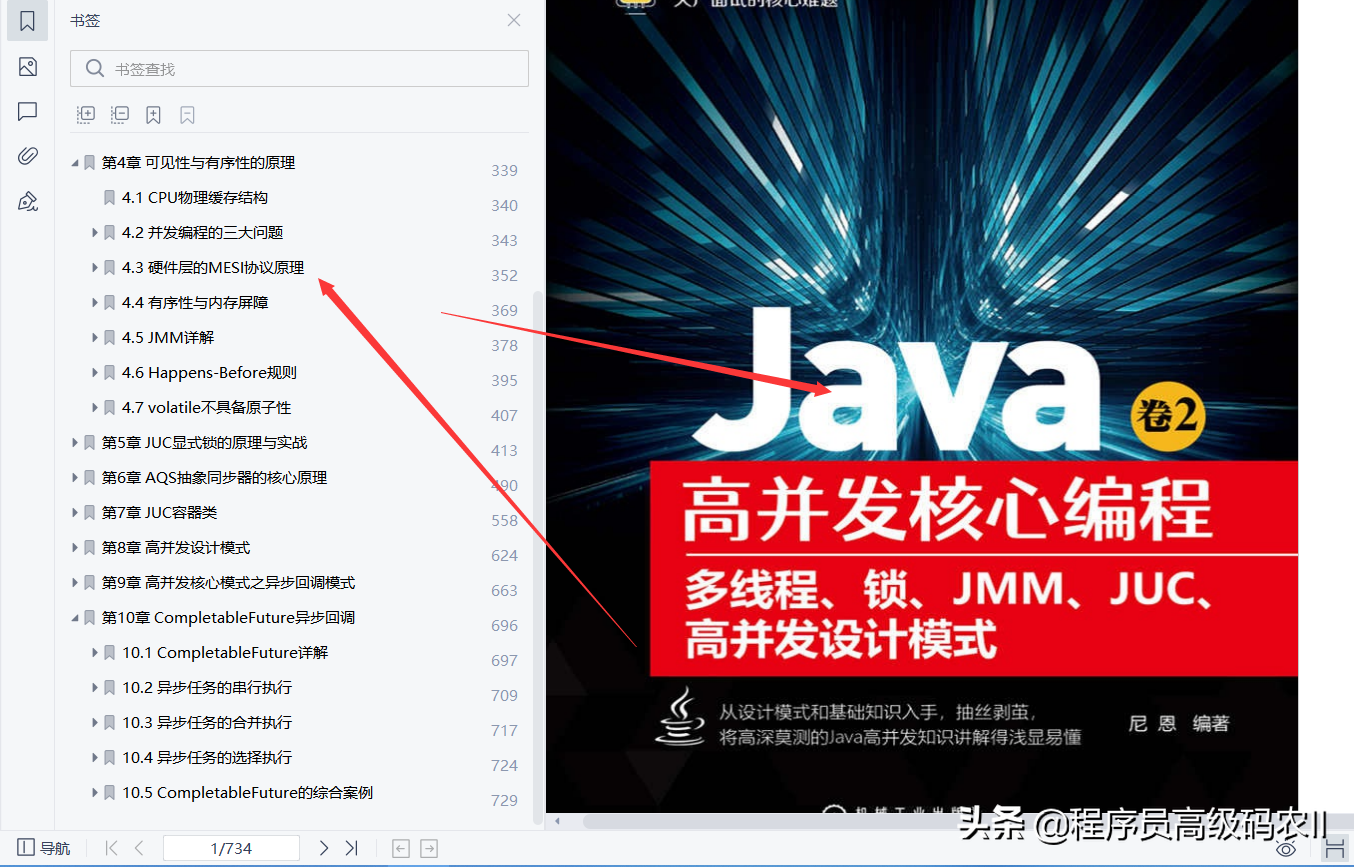Collapse all bookmarks with the minus icon
This screenshot has width=1354, height=867.
(119, 114)
